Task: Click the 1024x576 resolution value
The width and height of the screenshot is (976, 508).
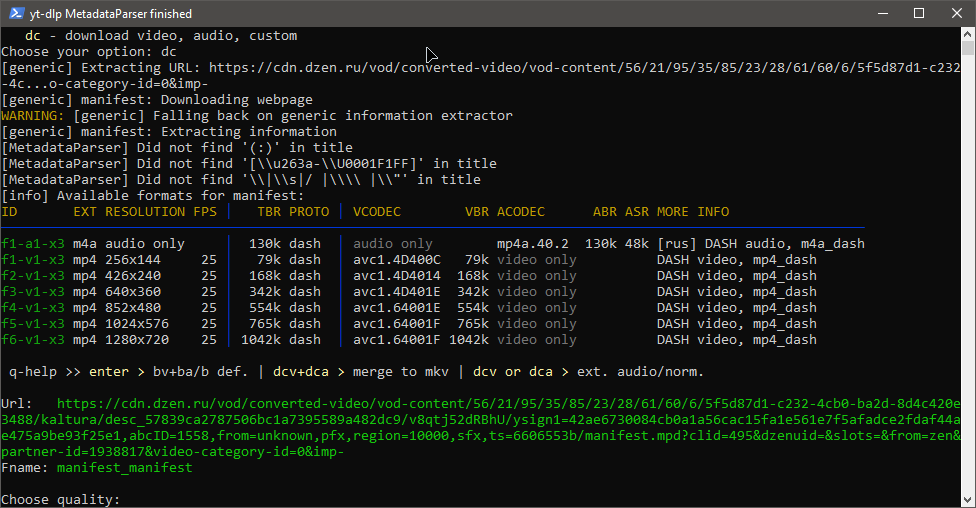Action: 137,324
